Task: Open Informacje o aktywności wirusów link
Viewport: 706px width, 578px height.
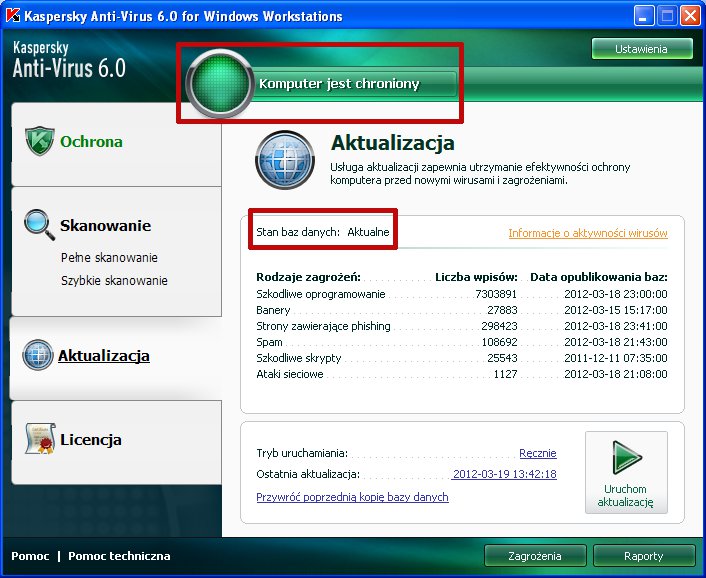Action: point(588,233)
